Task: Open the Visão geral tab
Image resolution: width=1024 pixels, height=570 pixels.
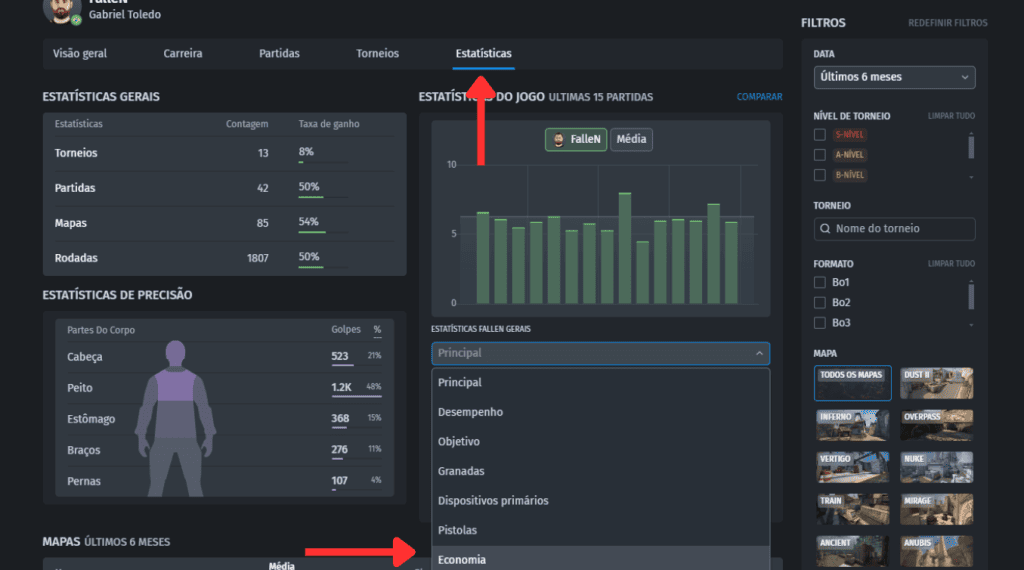Action: pyautogui.click(x=80, y=54)
